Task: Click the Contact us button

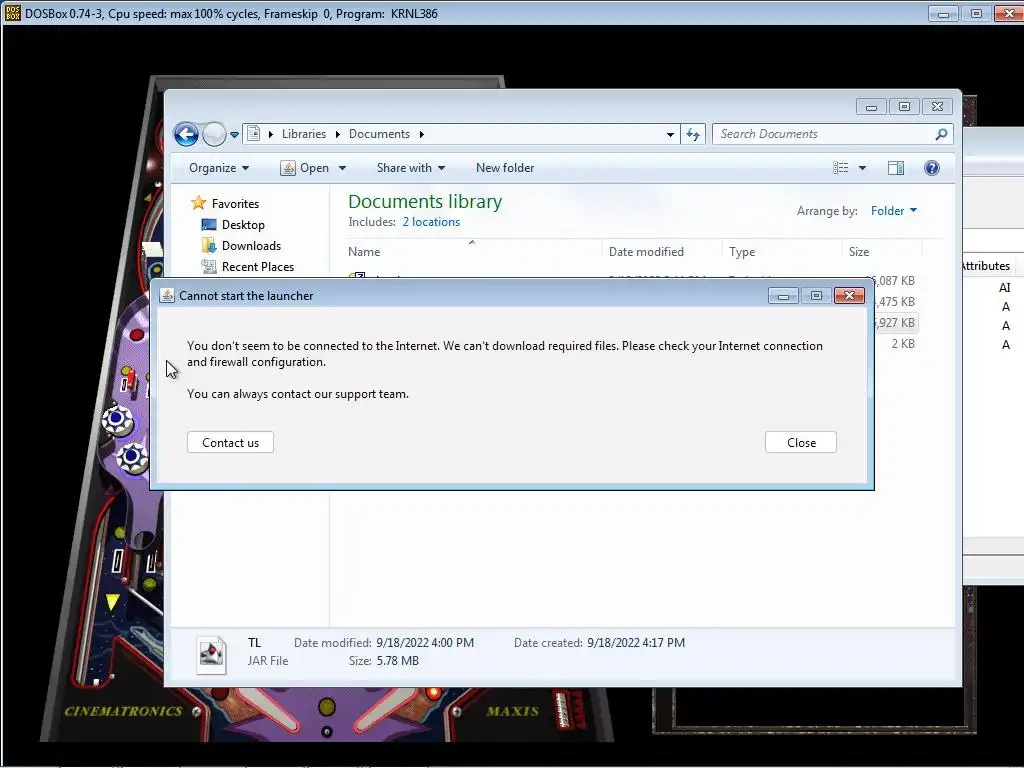Action: [x=231, y=442]
